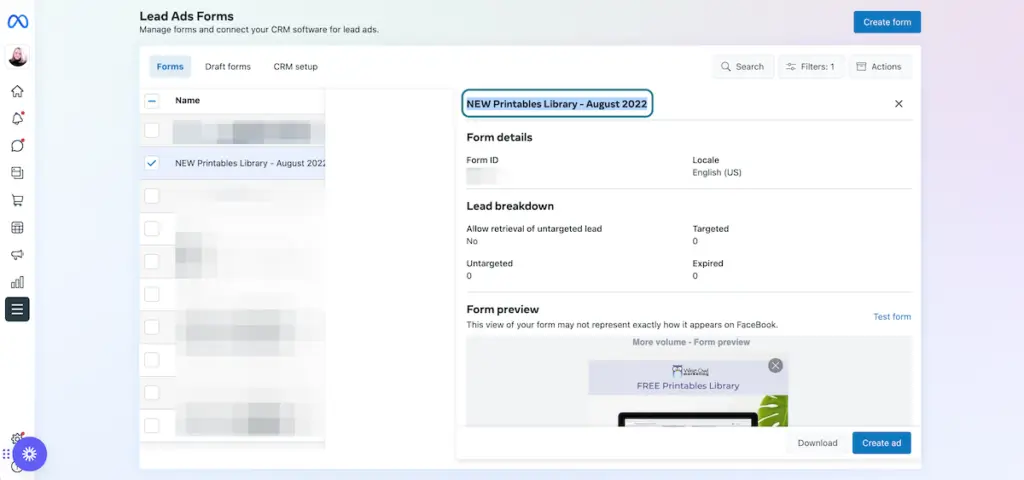Open the All tools hamburger menu
1024x480 pixels.
[x=18, y=310]
